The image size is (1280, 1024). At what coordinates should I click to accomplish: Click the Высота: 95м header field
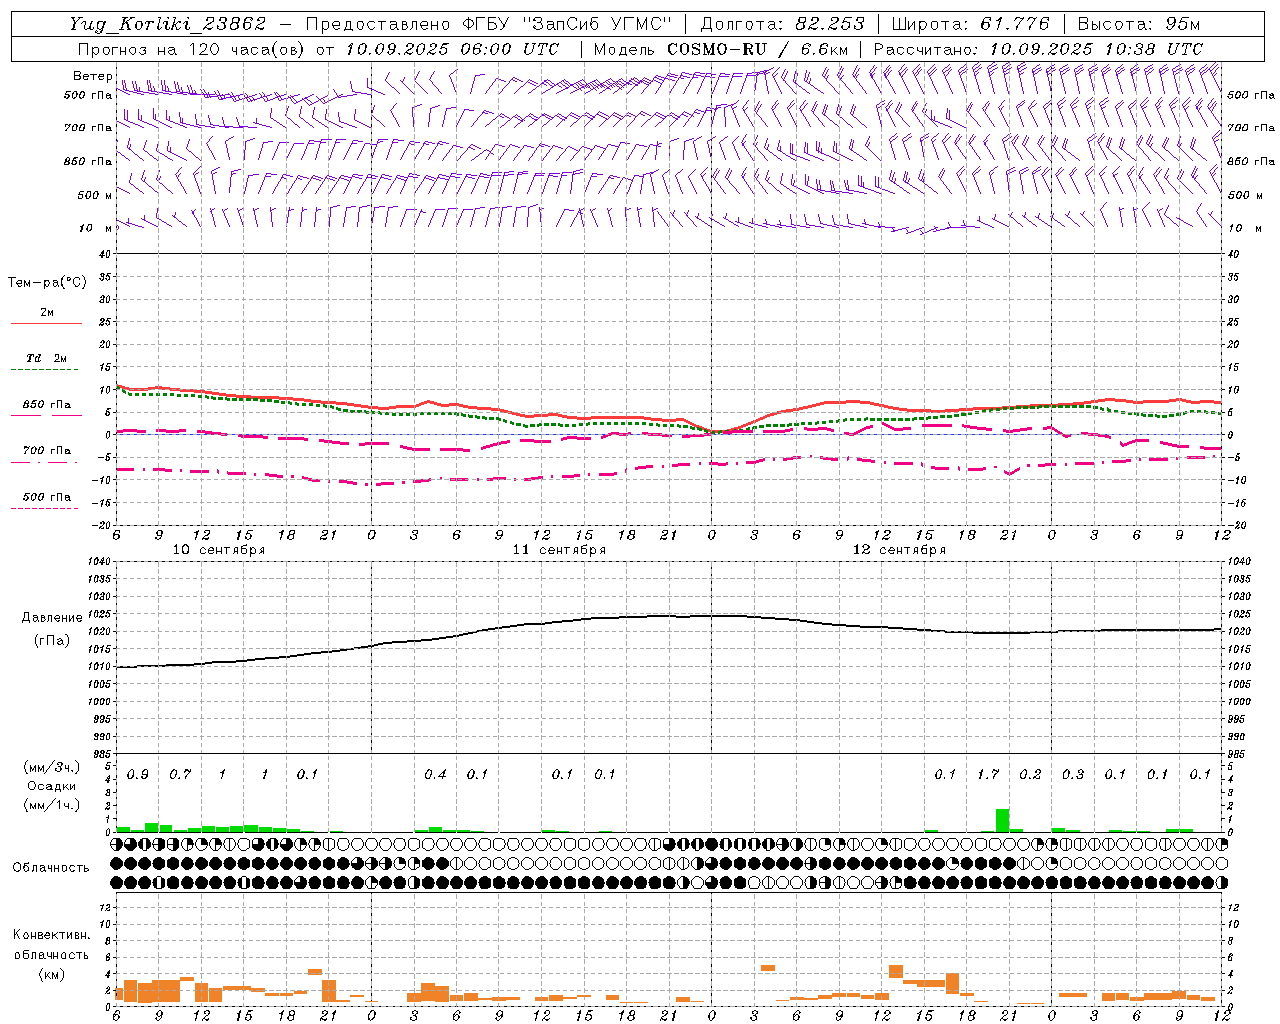click(x=1138, y=24)
